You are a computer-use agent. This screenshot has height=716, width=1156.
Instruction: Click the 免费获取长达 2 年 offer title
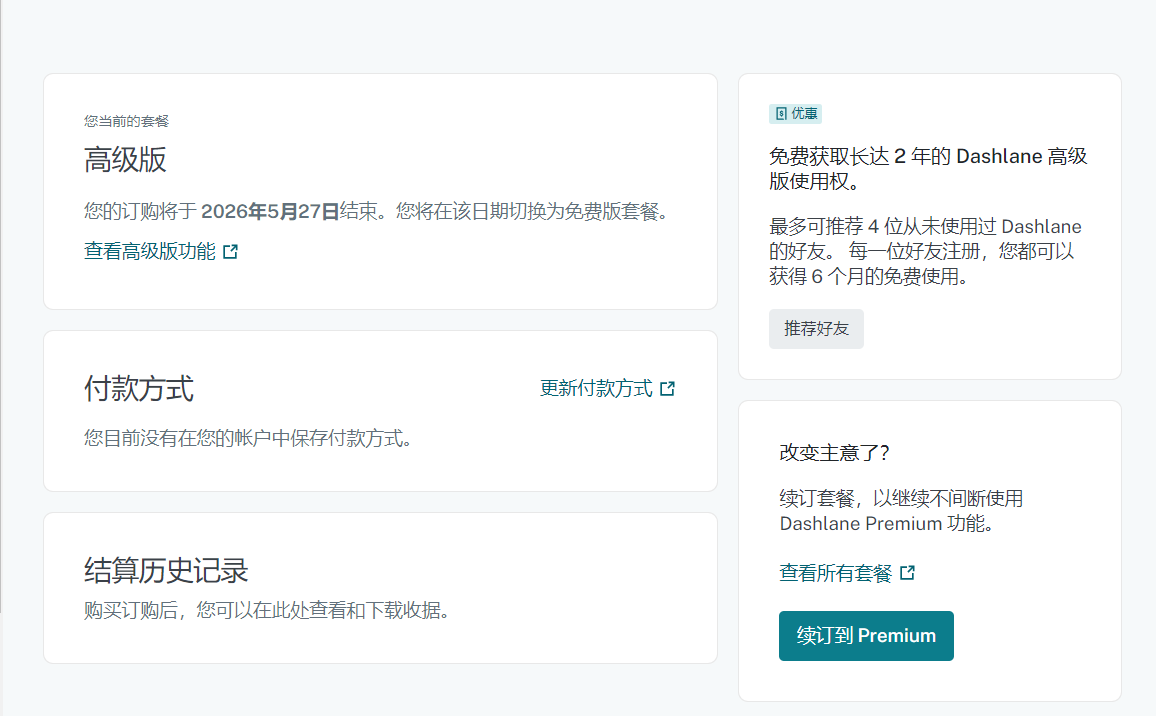click(927, 169)
